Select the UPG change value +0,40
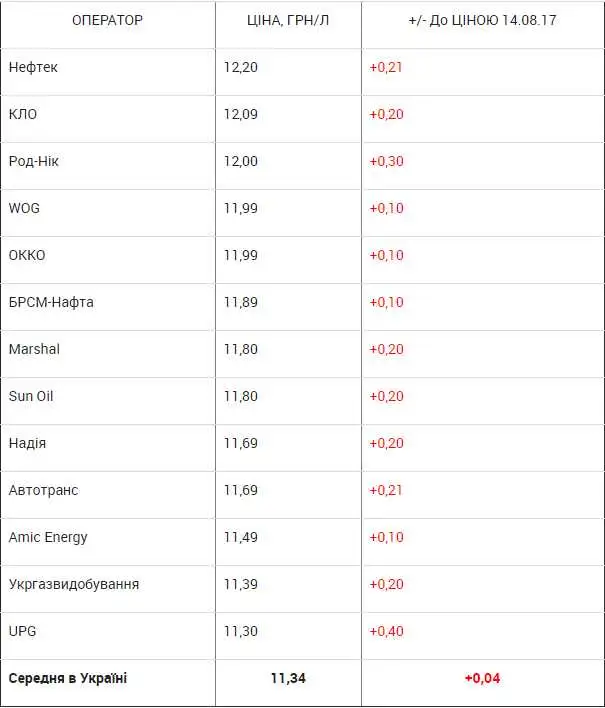Viewport: 605px width, 708px height. point(386,631)
